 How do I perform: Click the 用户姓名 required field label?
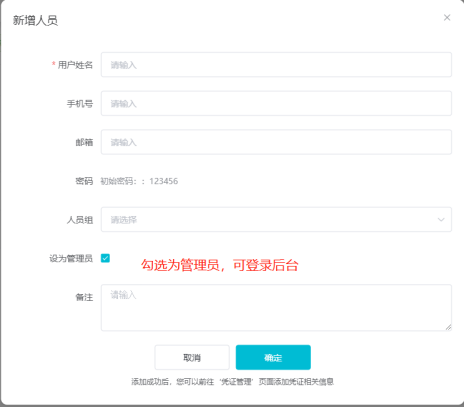(x=72, y=65)
